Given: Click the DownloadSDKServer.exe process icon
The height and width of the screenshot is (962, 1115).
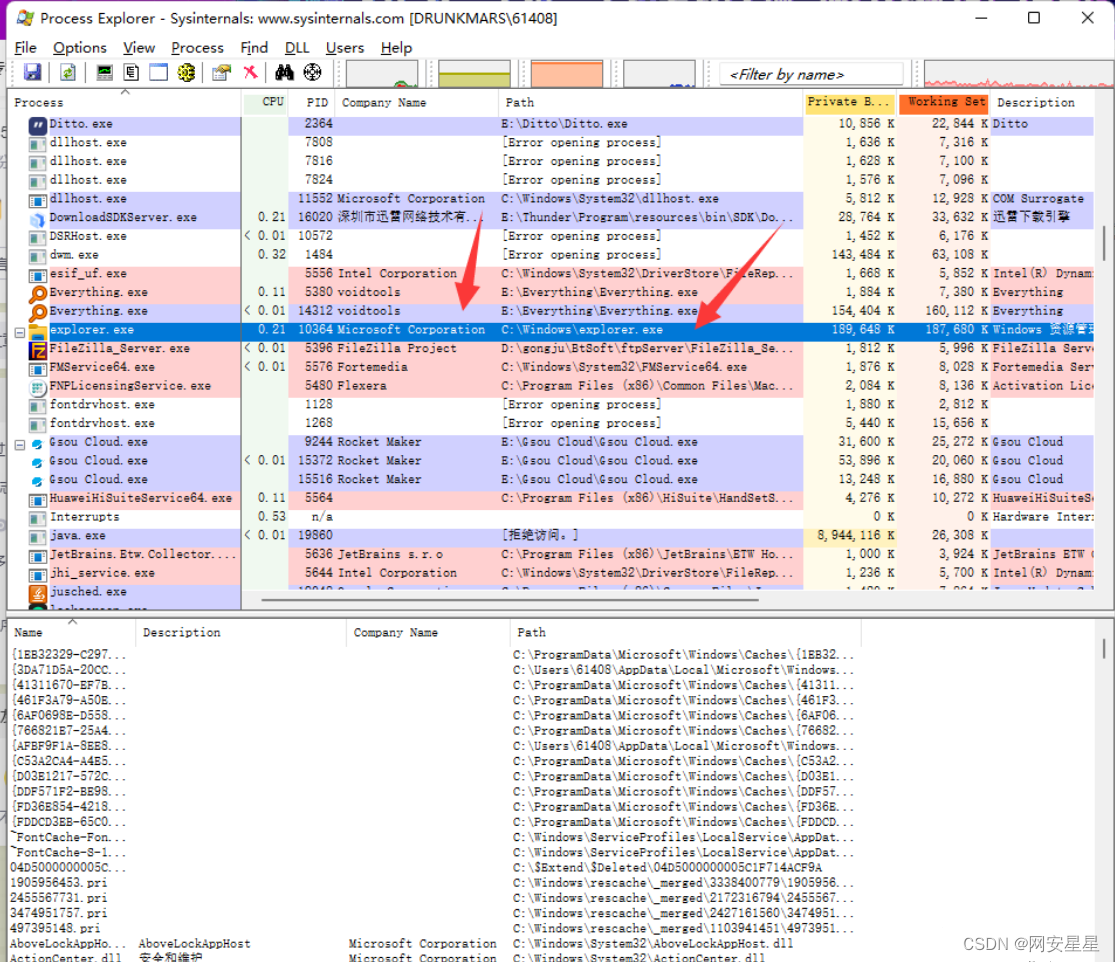Looking at the screenshot, I should coord(38,219).
